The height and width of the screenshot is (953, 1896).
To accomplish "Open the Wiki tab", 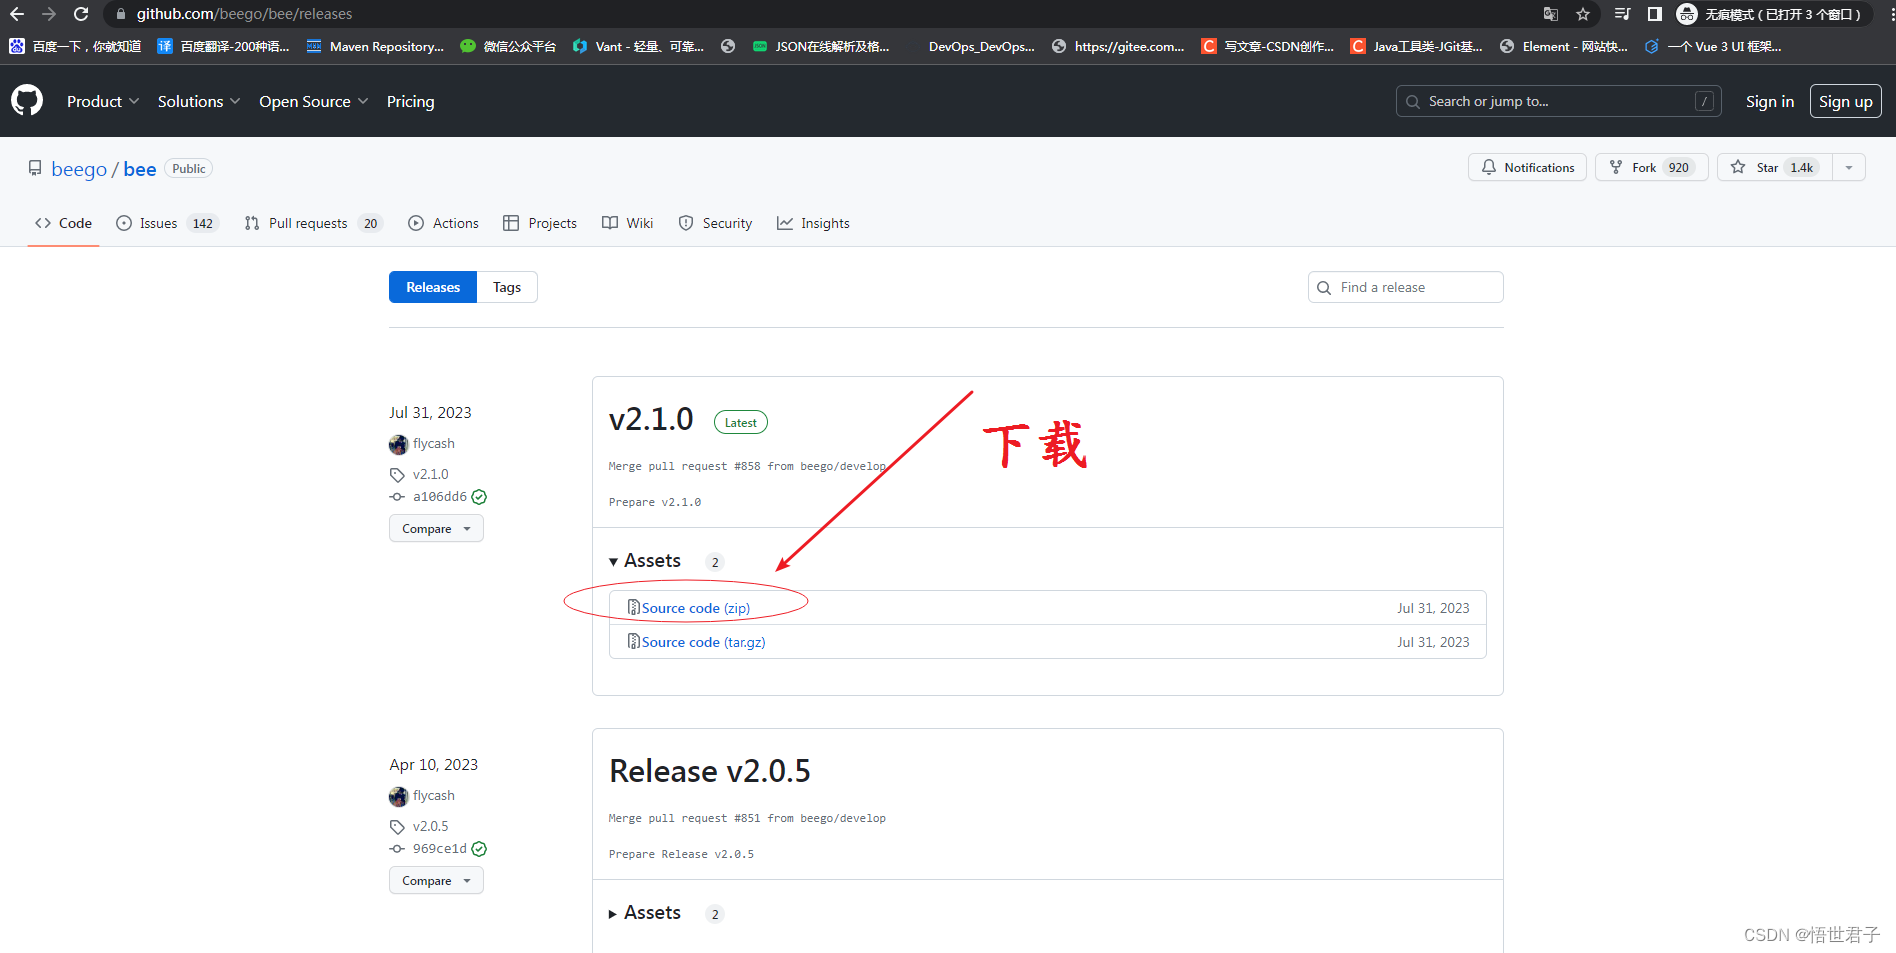I will pos(628,223).
